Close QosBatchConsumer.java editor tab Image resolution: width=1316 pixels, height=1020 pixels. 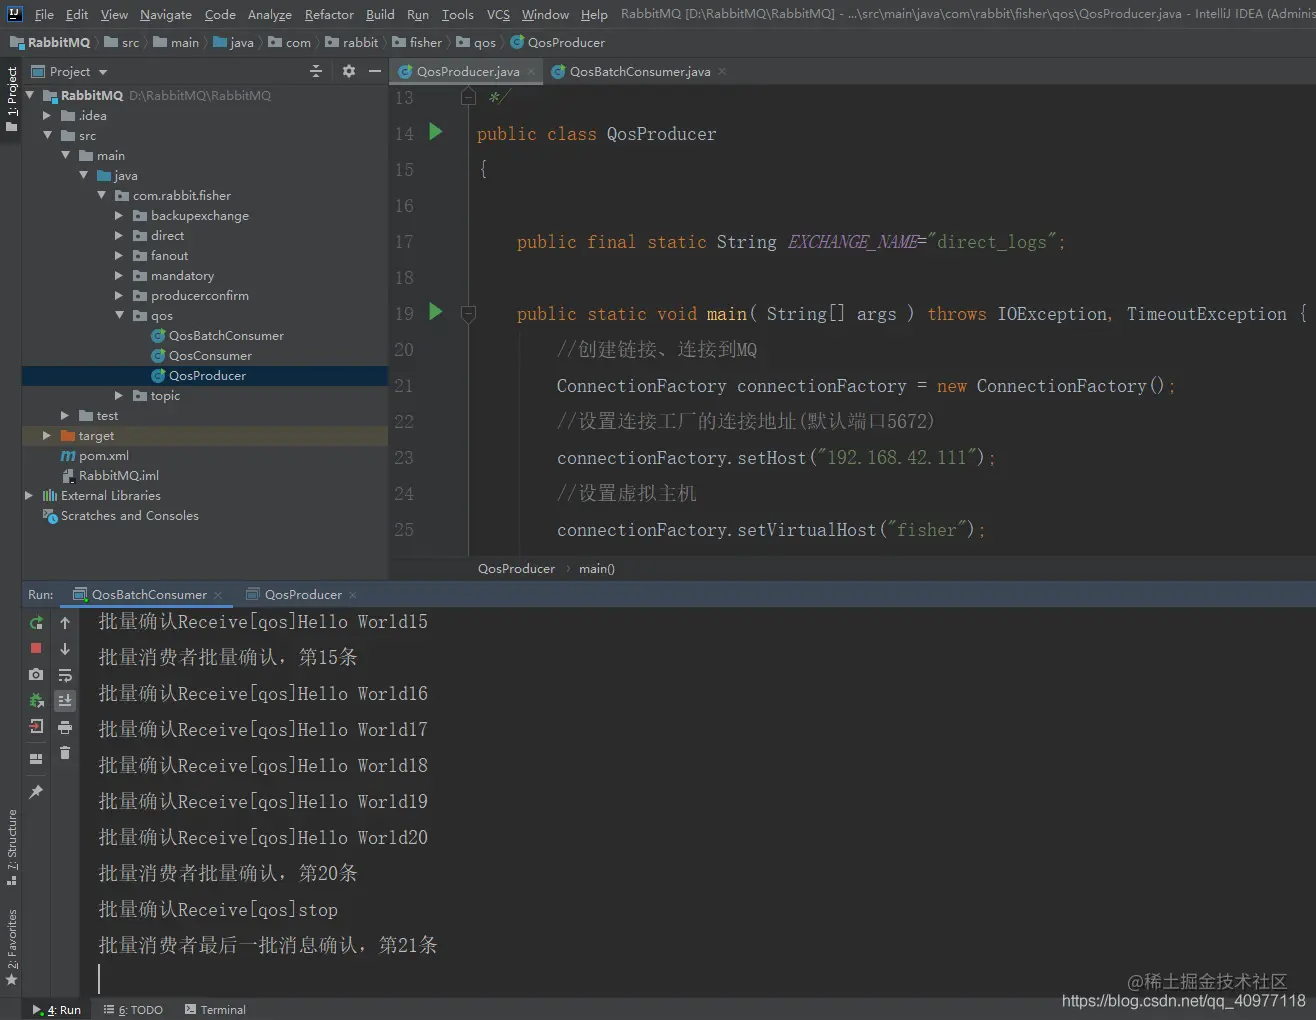click(722, 72)
